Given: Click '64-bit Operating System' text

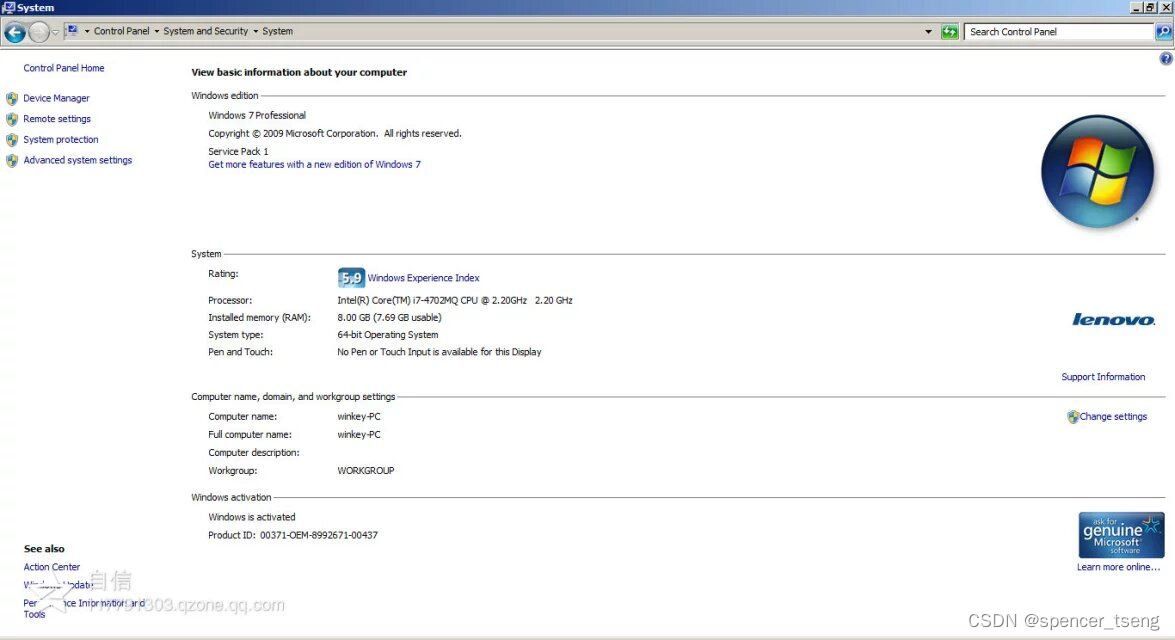Looking at the screenshot, I should point(387,335).
